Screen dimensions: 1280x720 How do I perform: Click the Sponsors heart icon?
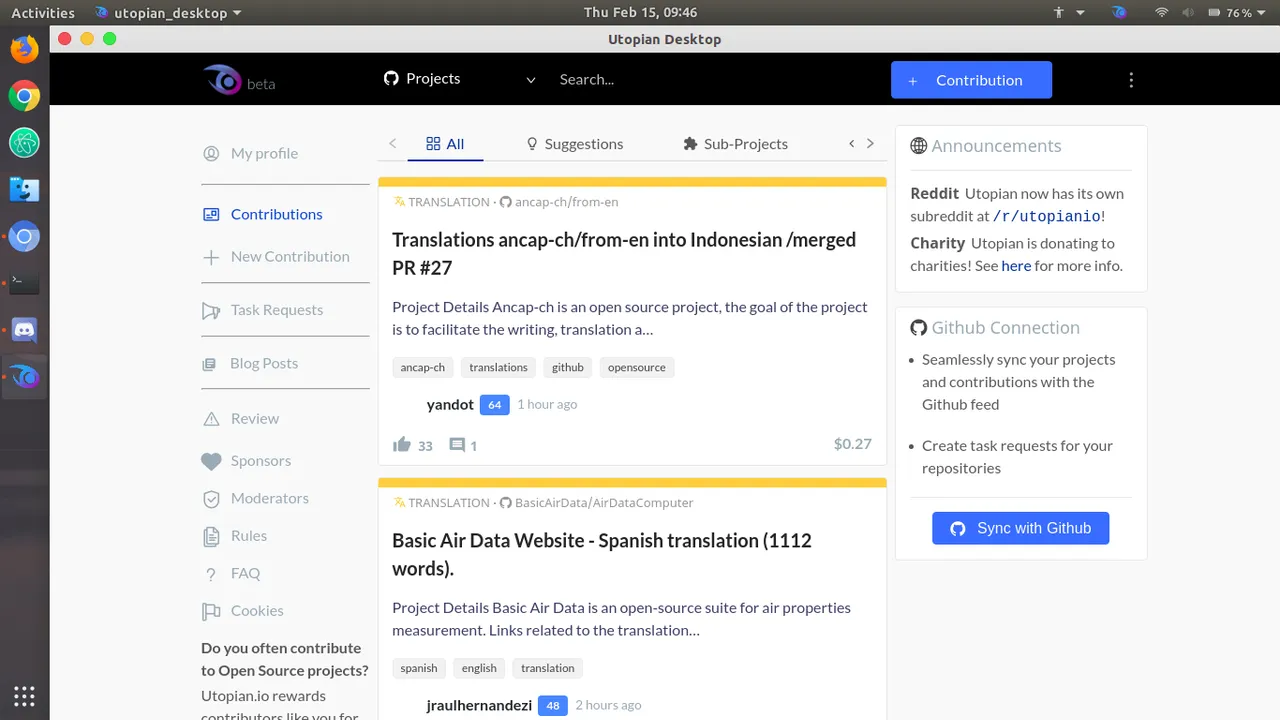(x=211, y=461)
